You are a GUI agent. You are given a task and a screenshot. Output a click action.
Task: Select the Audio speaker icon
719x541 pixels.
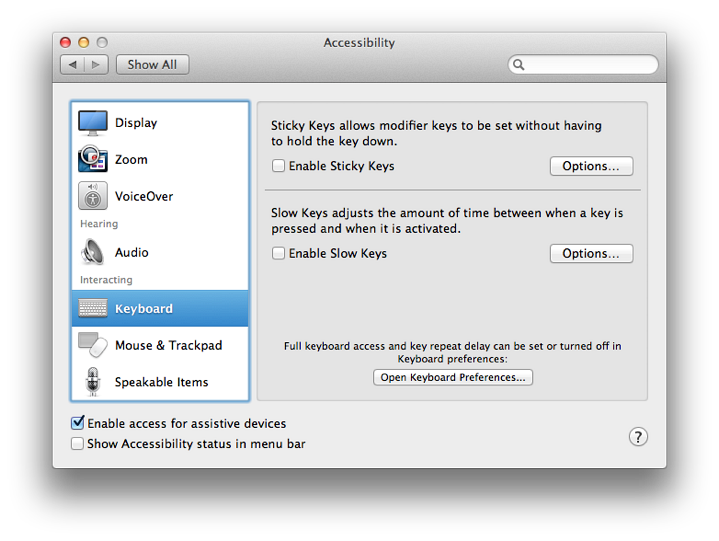93,252
